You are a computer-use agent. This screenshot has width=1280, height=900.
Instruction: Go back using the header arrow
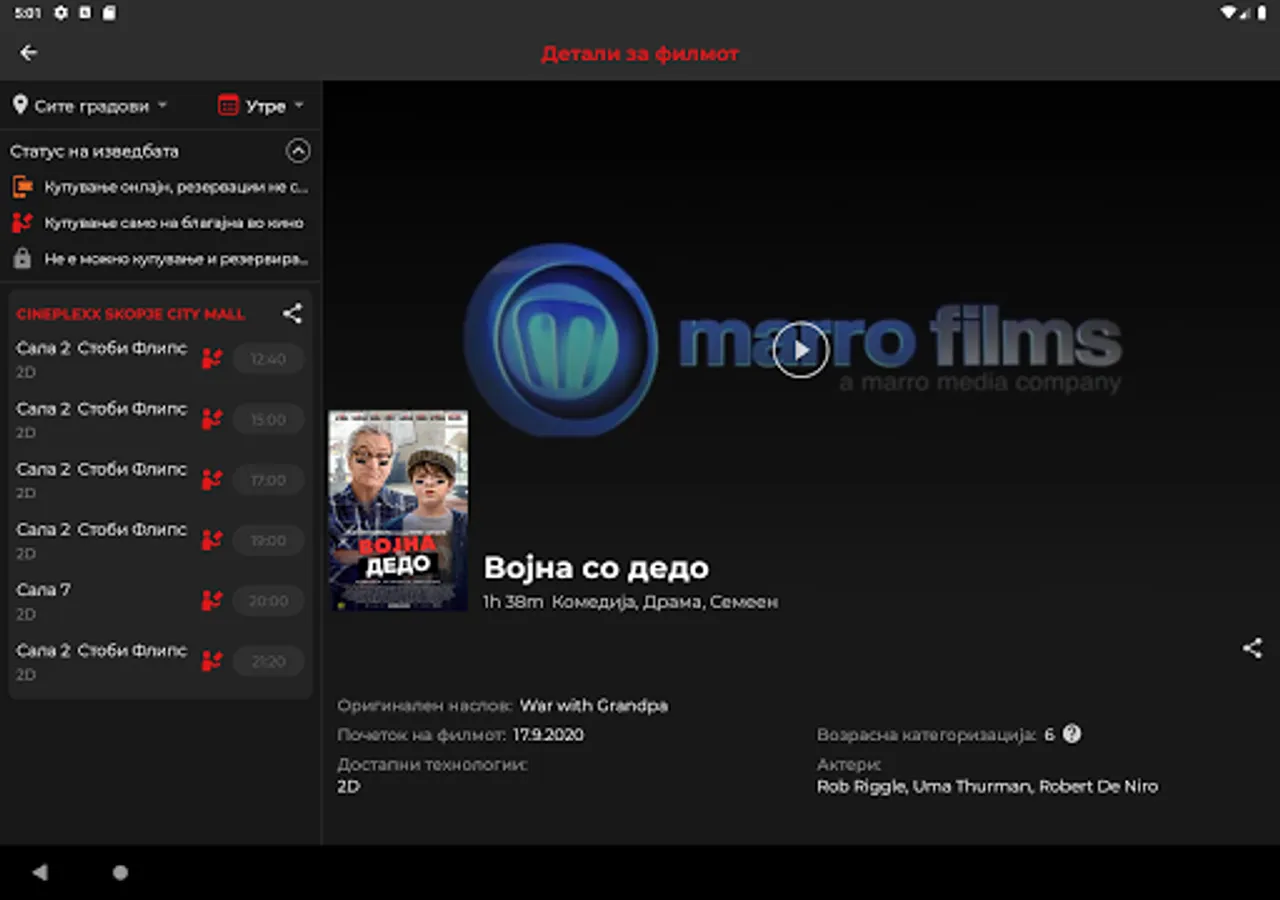[29, 53]
